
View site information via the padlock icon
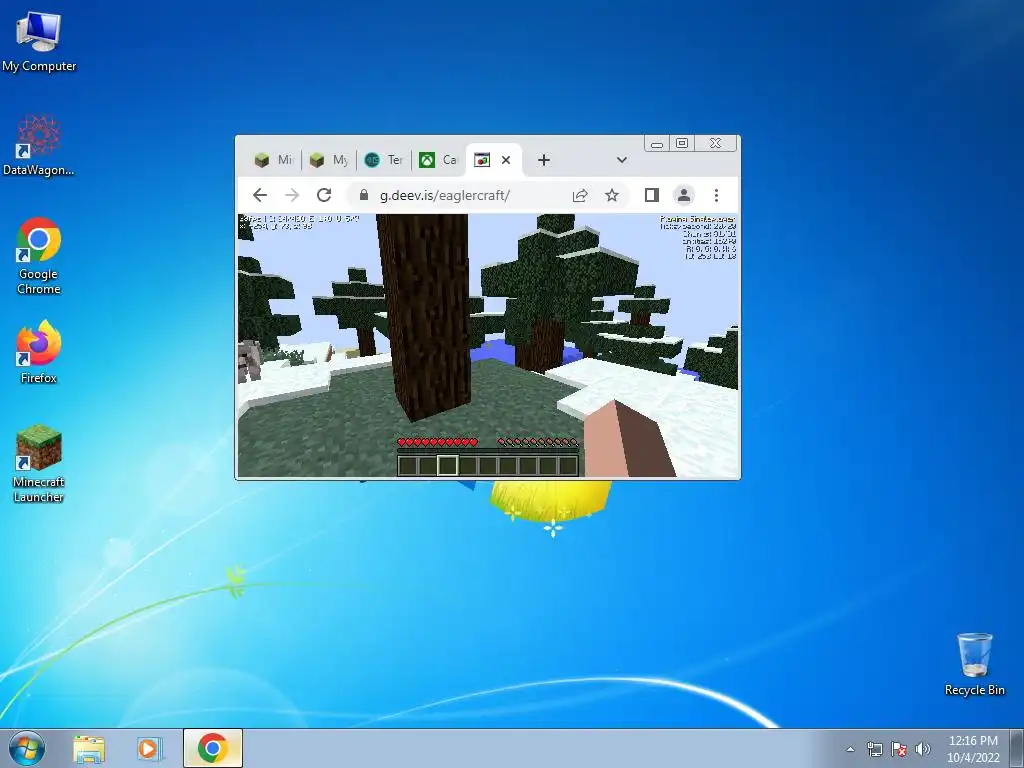[364, 195]
